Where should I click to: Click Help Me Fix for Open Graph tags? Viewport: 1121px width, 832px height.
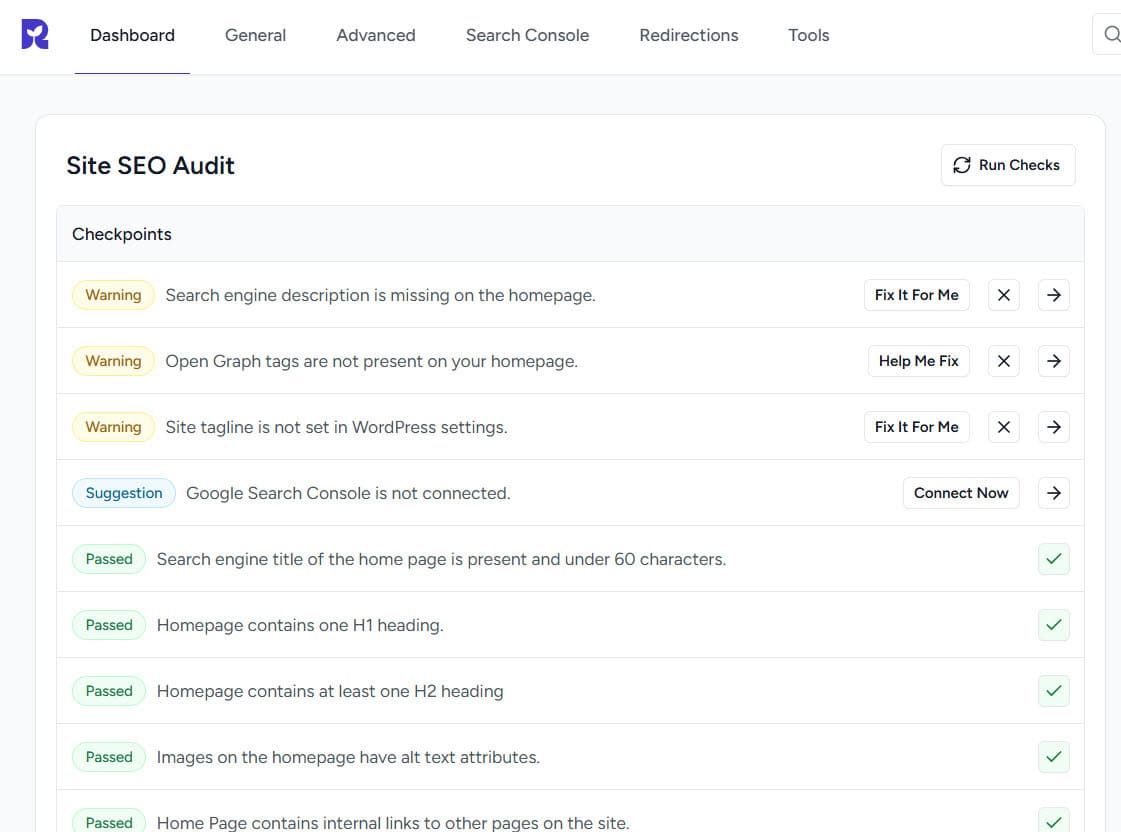point(918,361)
